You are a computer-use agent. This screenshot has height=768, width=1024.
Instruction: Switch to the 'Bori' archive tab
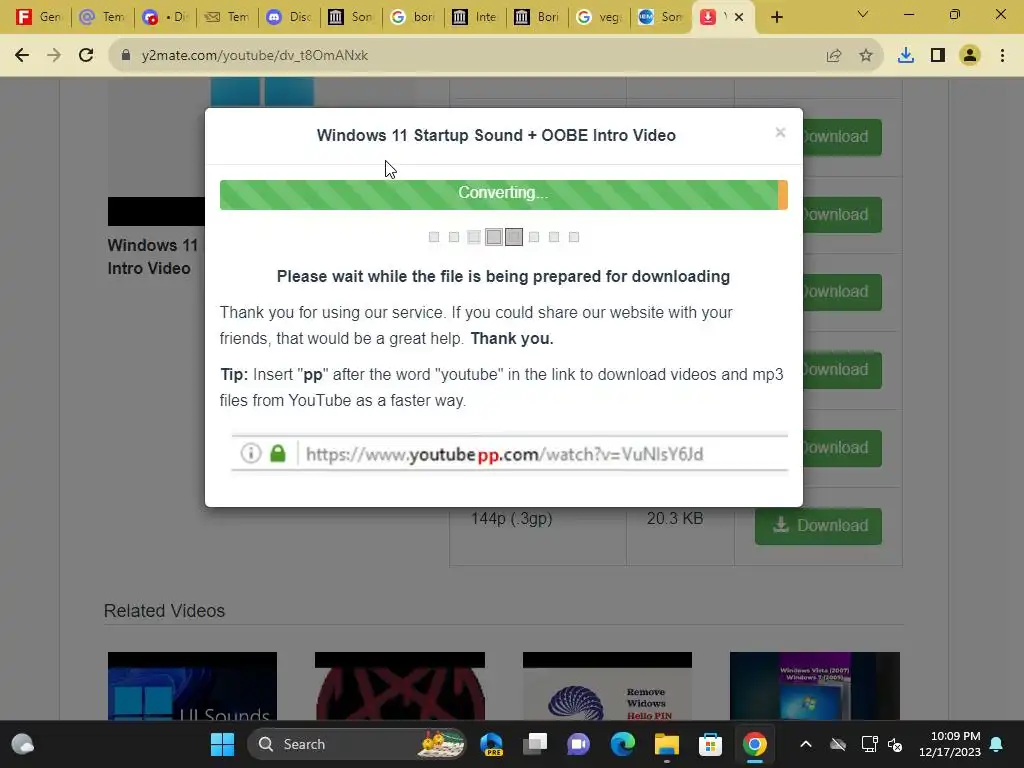(537, 17)
